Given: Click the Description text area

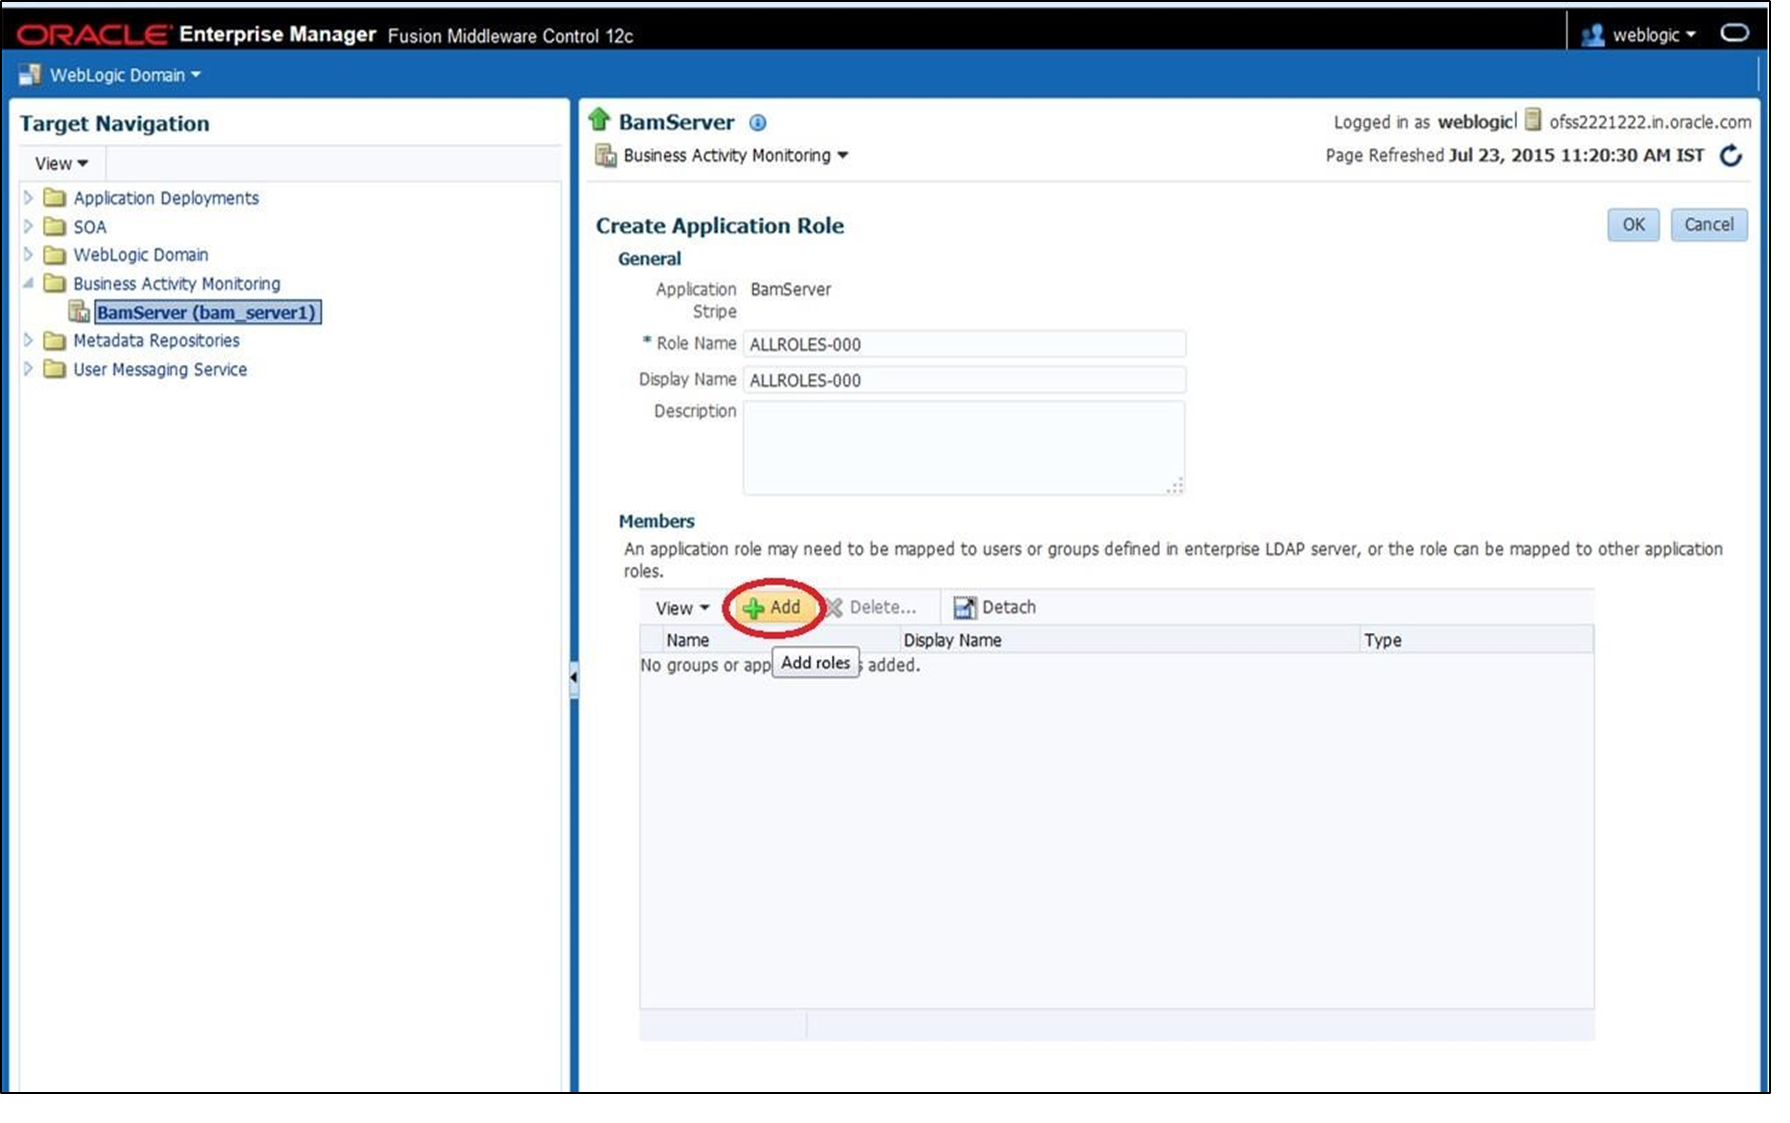Looking at the screenshot, I should [x=964, y=448].
